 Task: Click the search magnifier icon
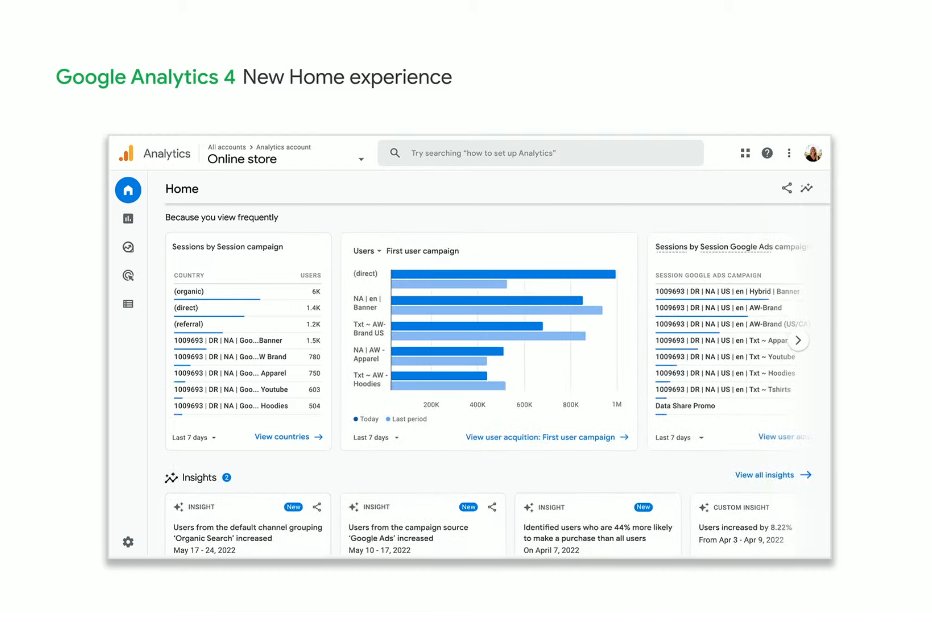click(x=395, y=153)
